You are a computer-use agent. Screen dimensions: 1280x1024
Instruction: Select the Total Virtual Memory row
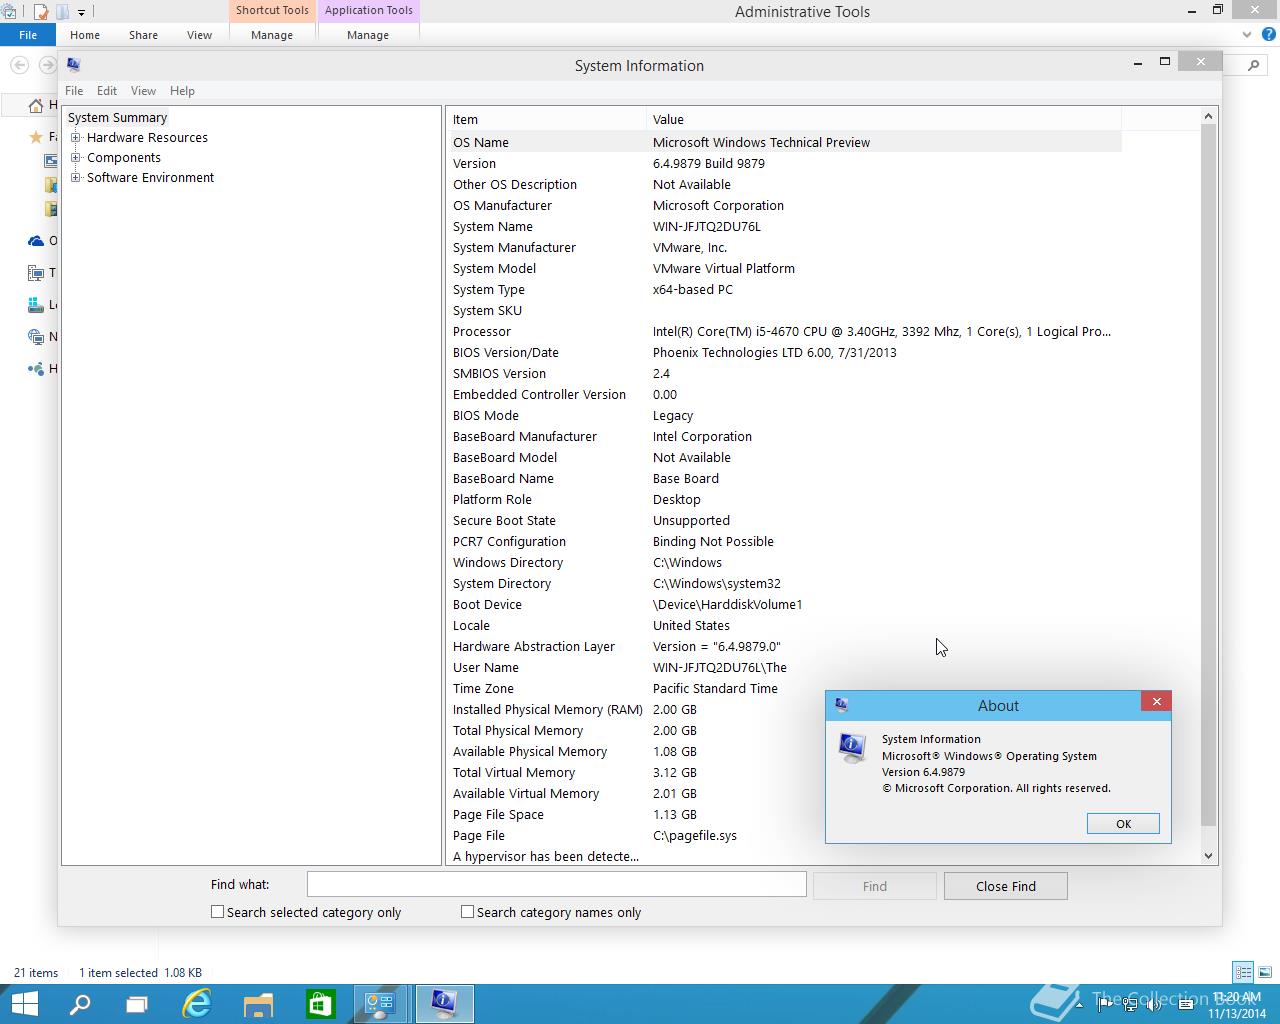785,772
